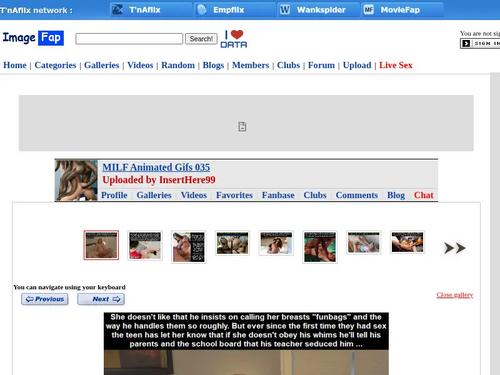Click the red Live Sex link
The width and height of the screenshot is (500, 375).
point(396,65)
